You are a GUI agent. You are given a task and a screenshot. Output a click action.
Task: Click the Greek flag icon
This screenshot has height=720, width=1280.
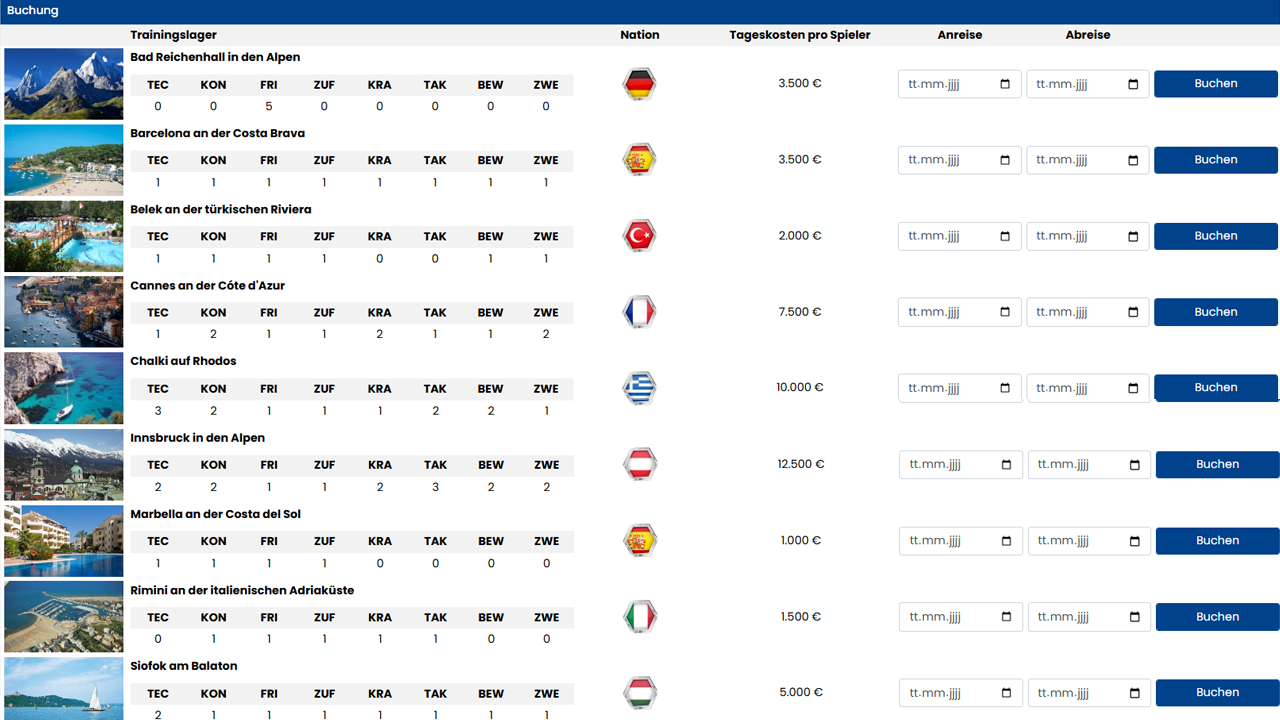coord(639,388)
